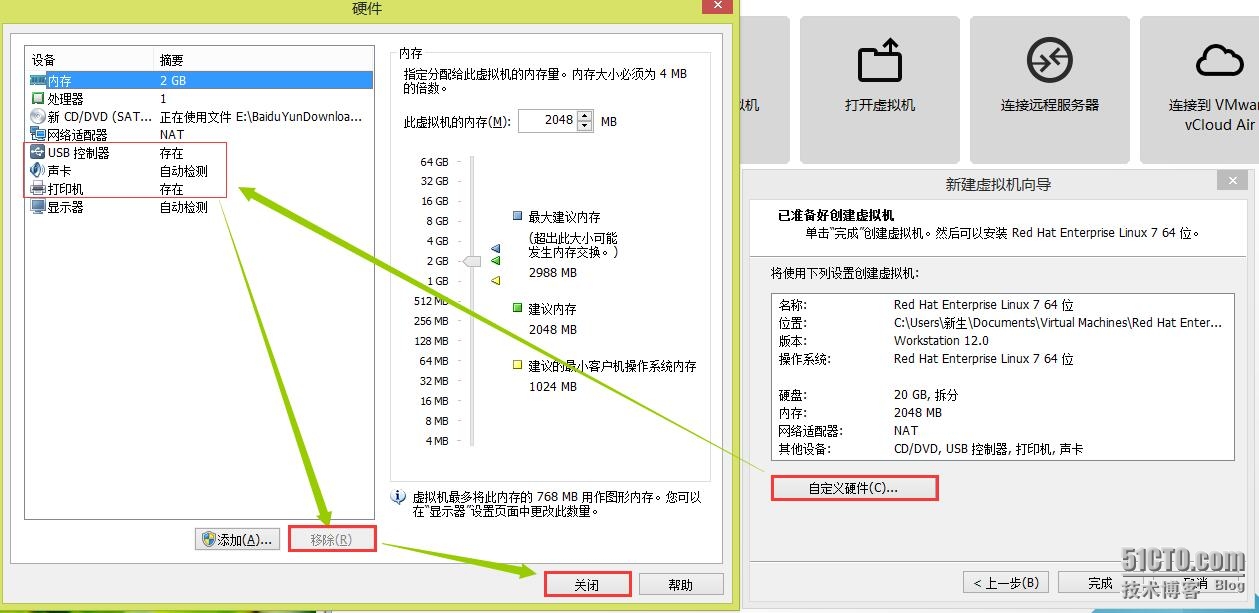Click the 自定义硬件(C)... button

854,488
